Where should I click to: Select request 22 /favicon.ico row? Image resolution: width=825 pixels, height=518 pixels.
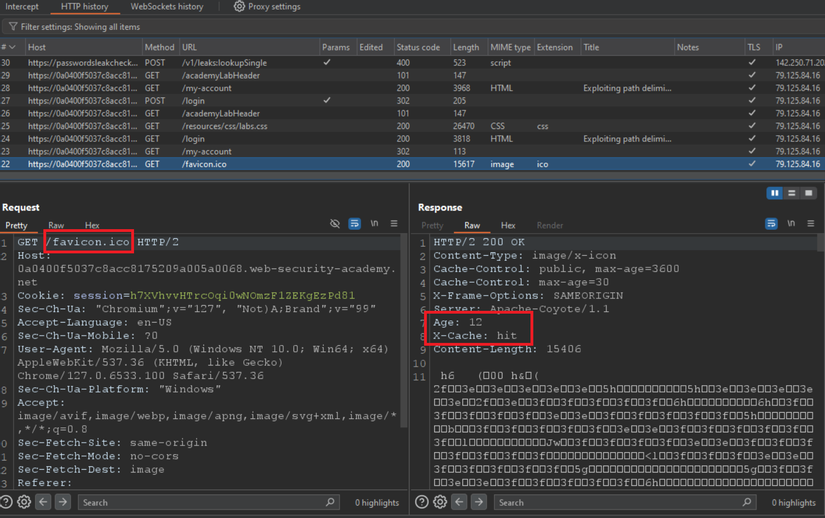point(412,164)
